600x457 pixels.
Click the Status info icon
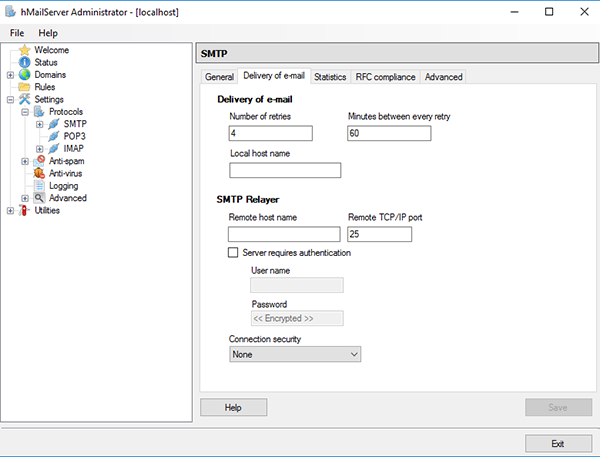(24, 62)
